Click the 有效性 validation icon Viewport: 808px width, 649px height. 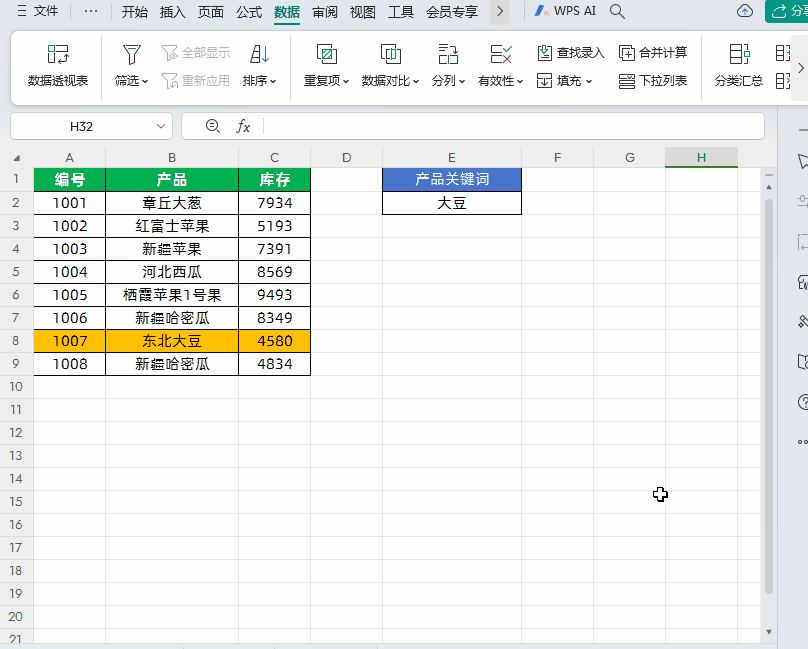click(500, 54)
